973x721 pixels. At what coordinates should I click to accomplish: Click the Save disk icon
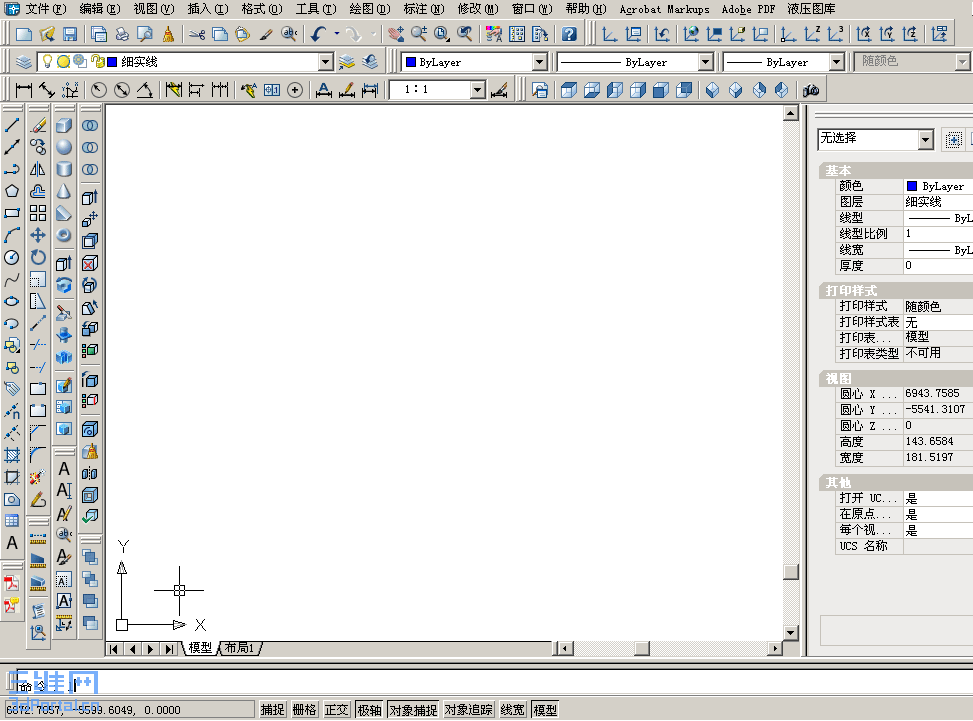[70, 34]
